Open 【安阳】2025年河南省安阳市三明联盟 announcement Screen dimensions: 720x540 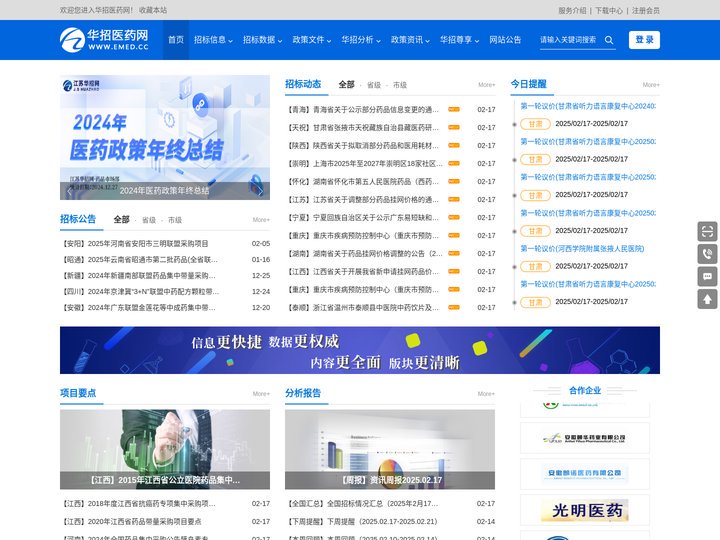click(x=135, y=243)
